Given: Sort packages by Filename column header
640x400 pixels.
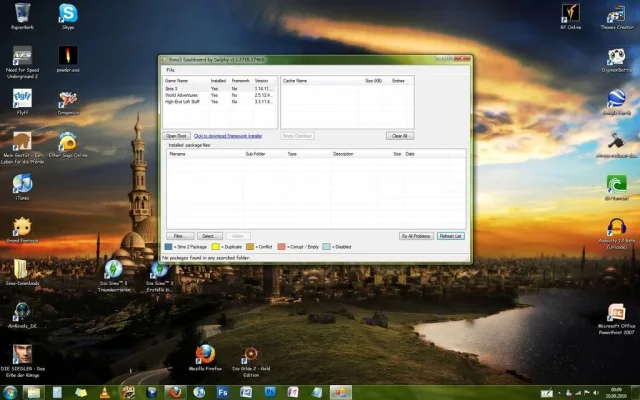Looking at the screenshot, I should pos(205,154).
